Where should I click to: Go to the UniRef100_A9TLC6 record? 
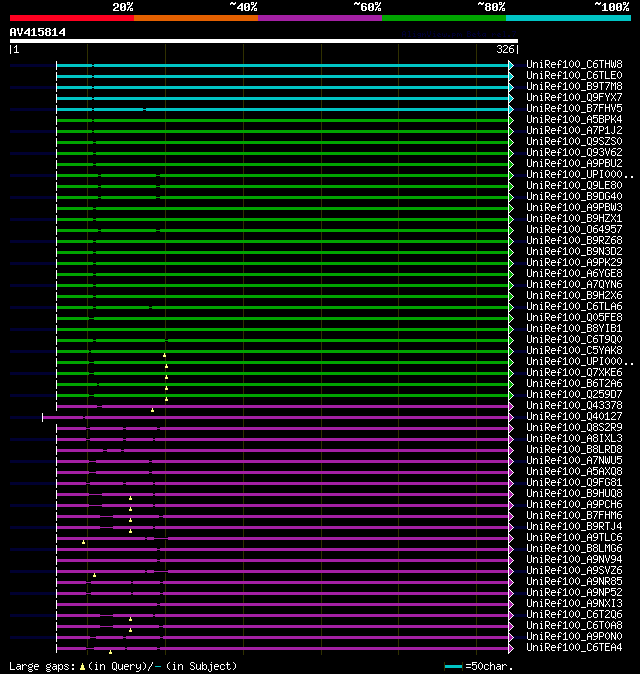point(574,538)
